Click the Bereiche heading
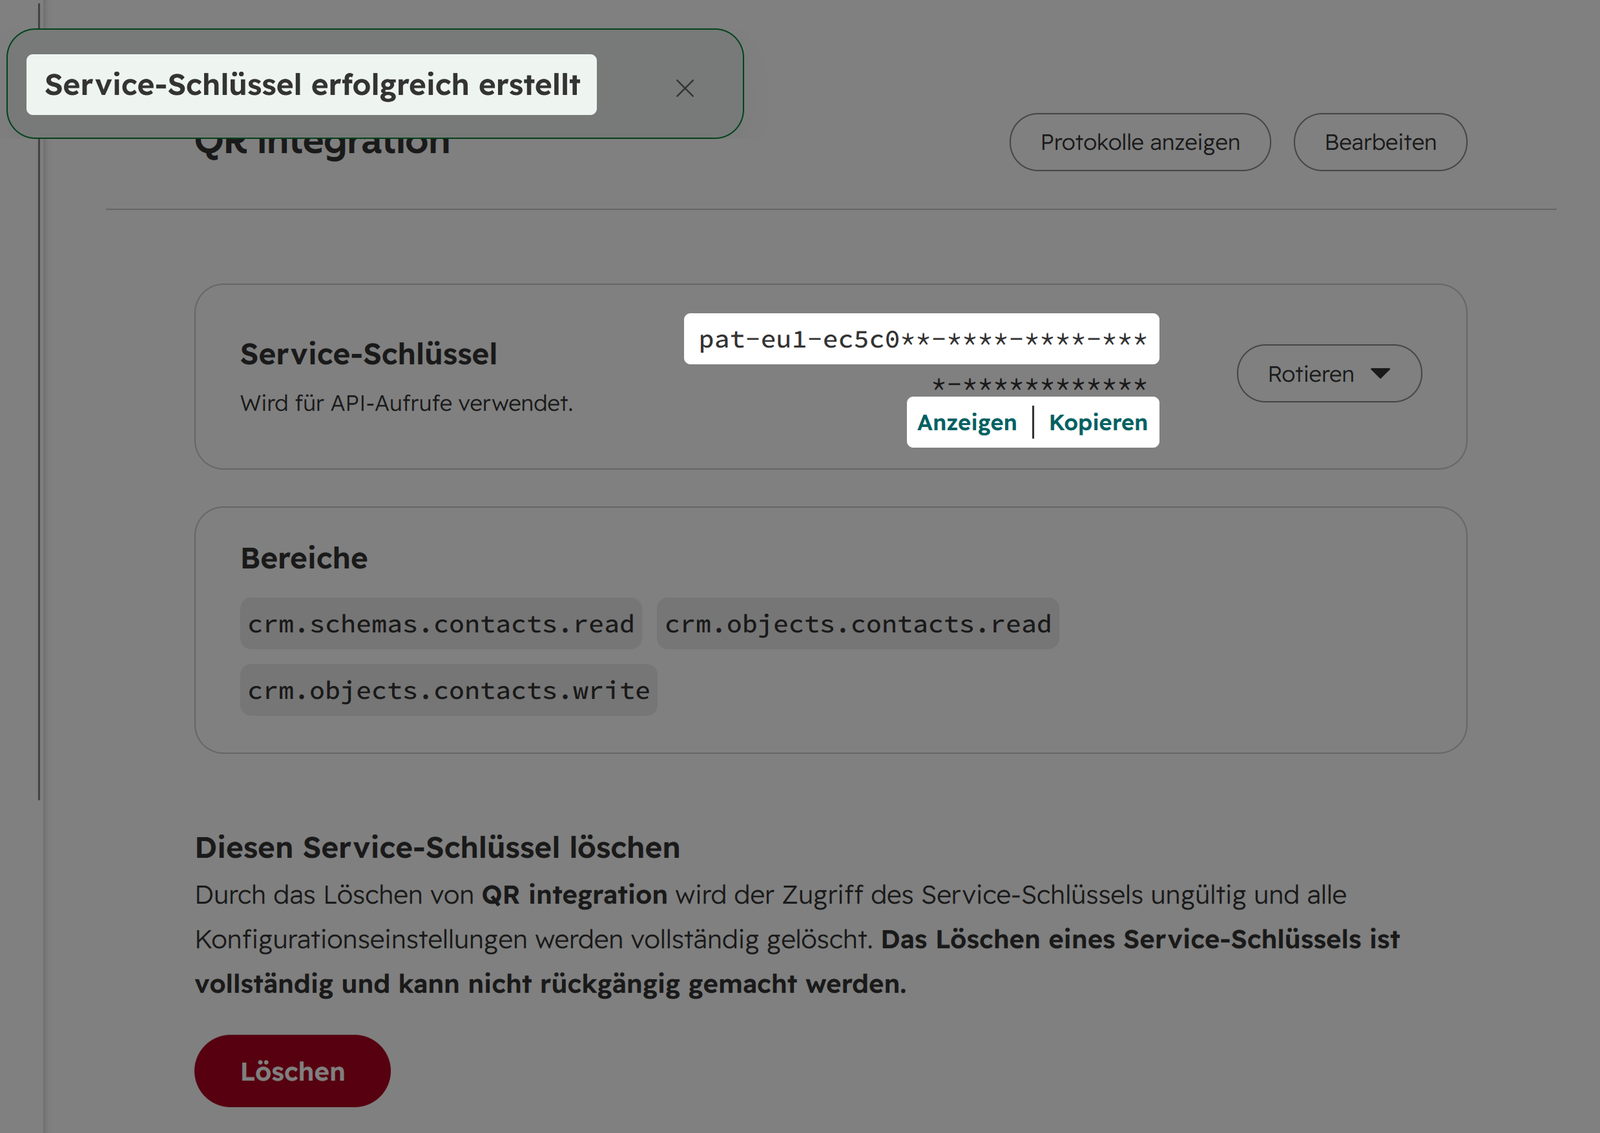1600x1133 pixels. (304, 558)
